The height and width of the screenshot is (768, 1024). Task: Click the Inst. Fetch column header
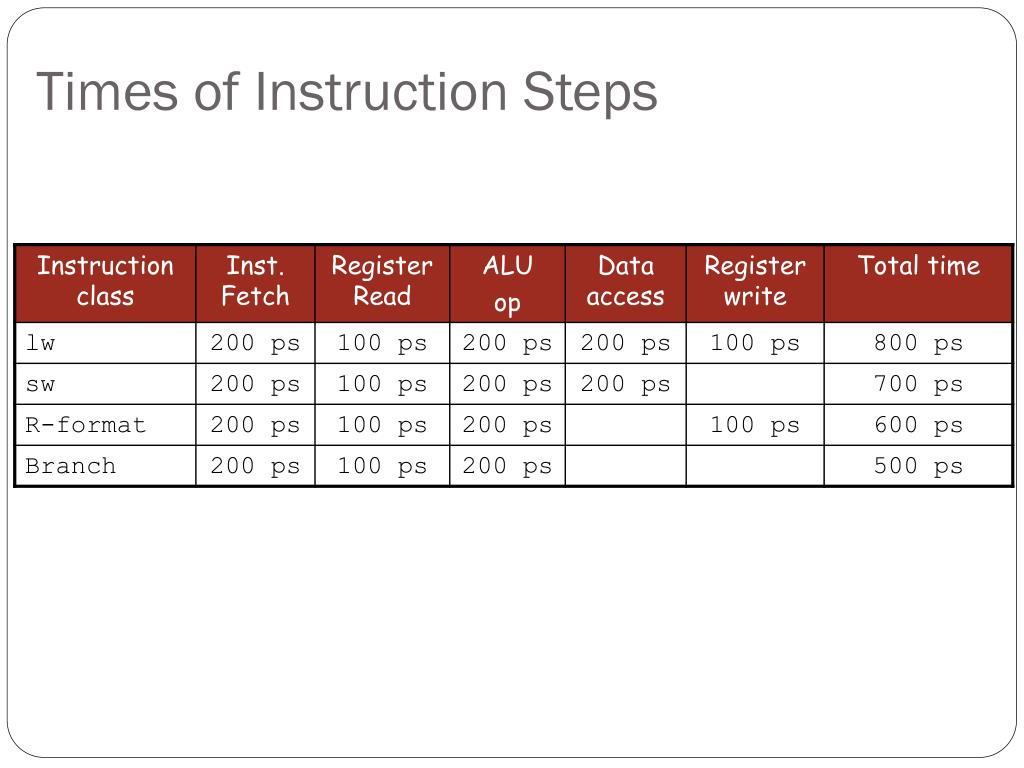(x=255, y=283)
